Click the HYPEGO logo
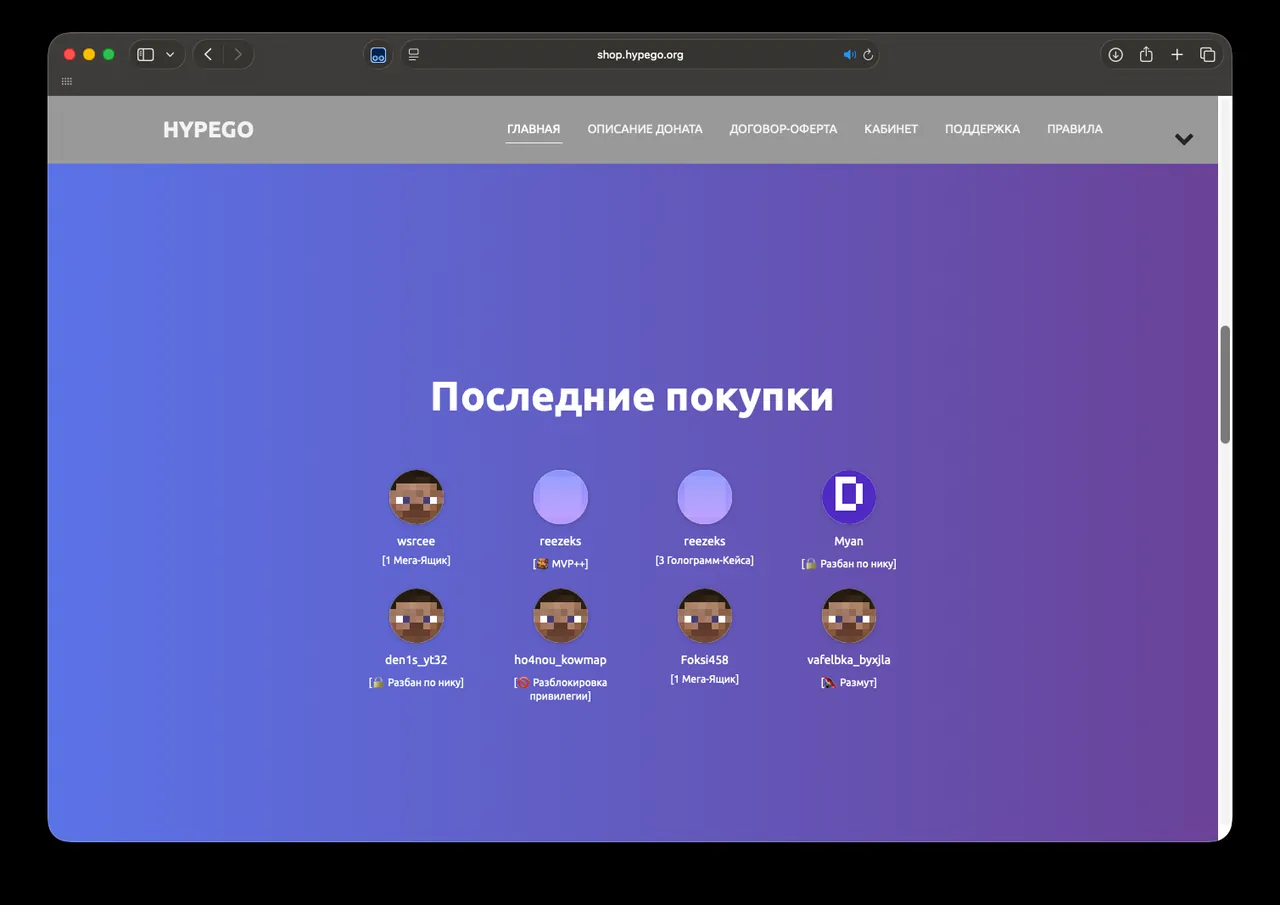The image size is (1280, 905). 208,130
